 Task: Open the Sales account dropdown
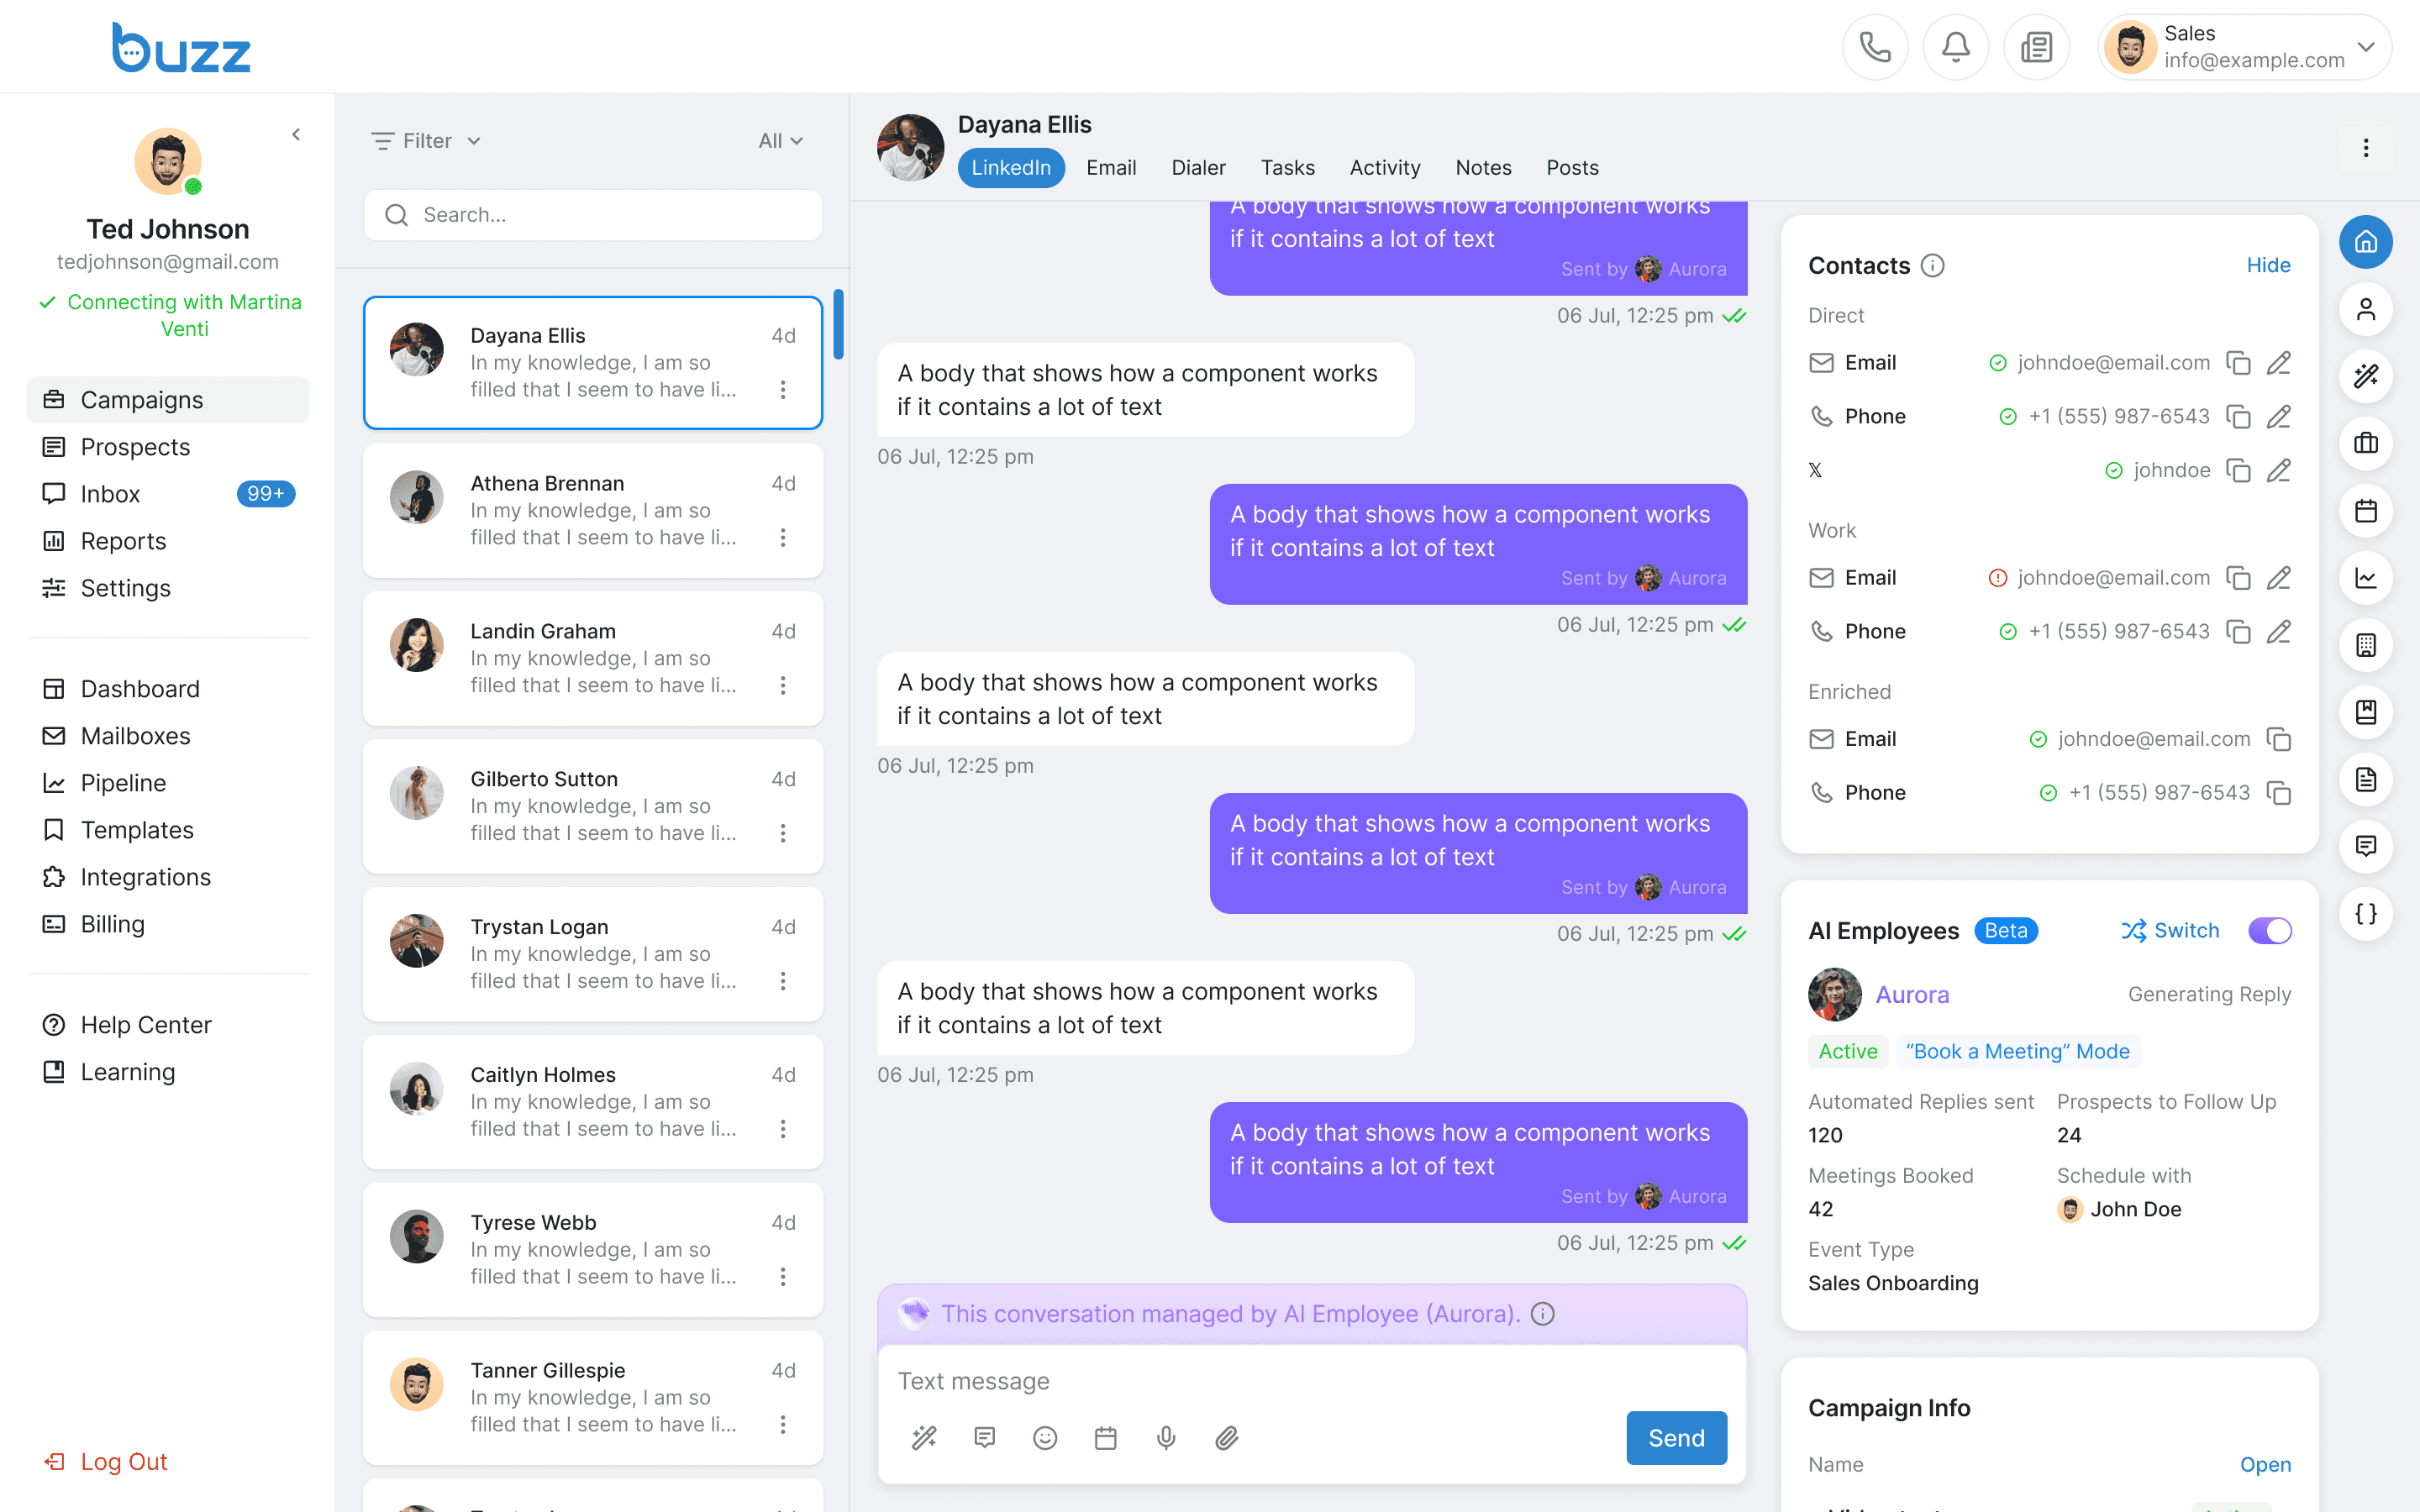tap(2244, 47)
